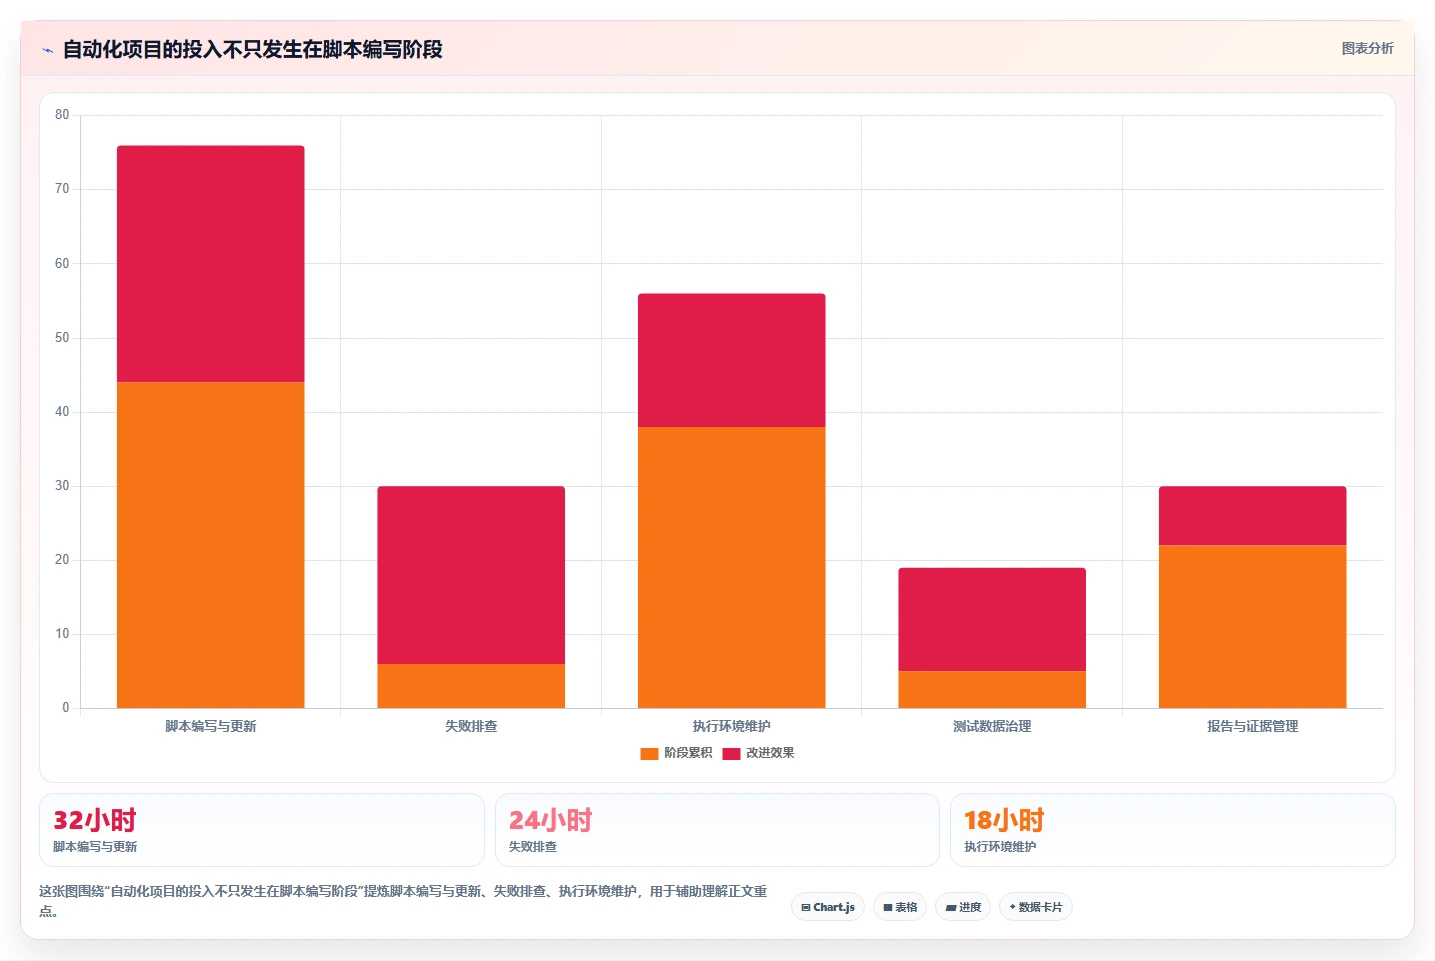Click the 报告与证据管理 x-axis label
This screenshot has height=961, width=1435.
tap(1252, 726)
